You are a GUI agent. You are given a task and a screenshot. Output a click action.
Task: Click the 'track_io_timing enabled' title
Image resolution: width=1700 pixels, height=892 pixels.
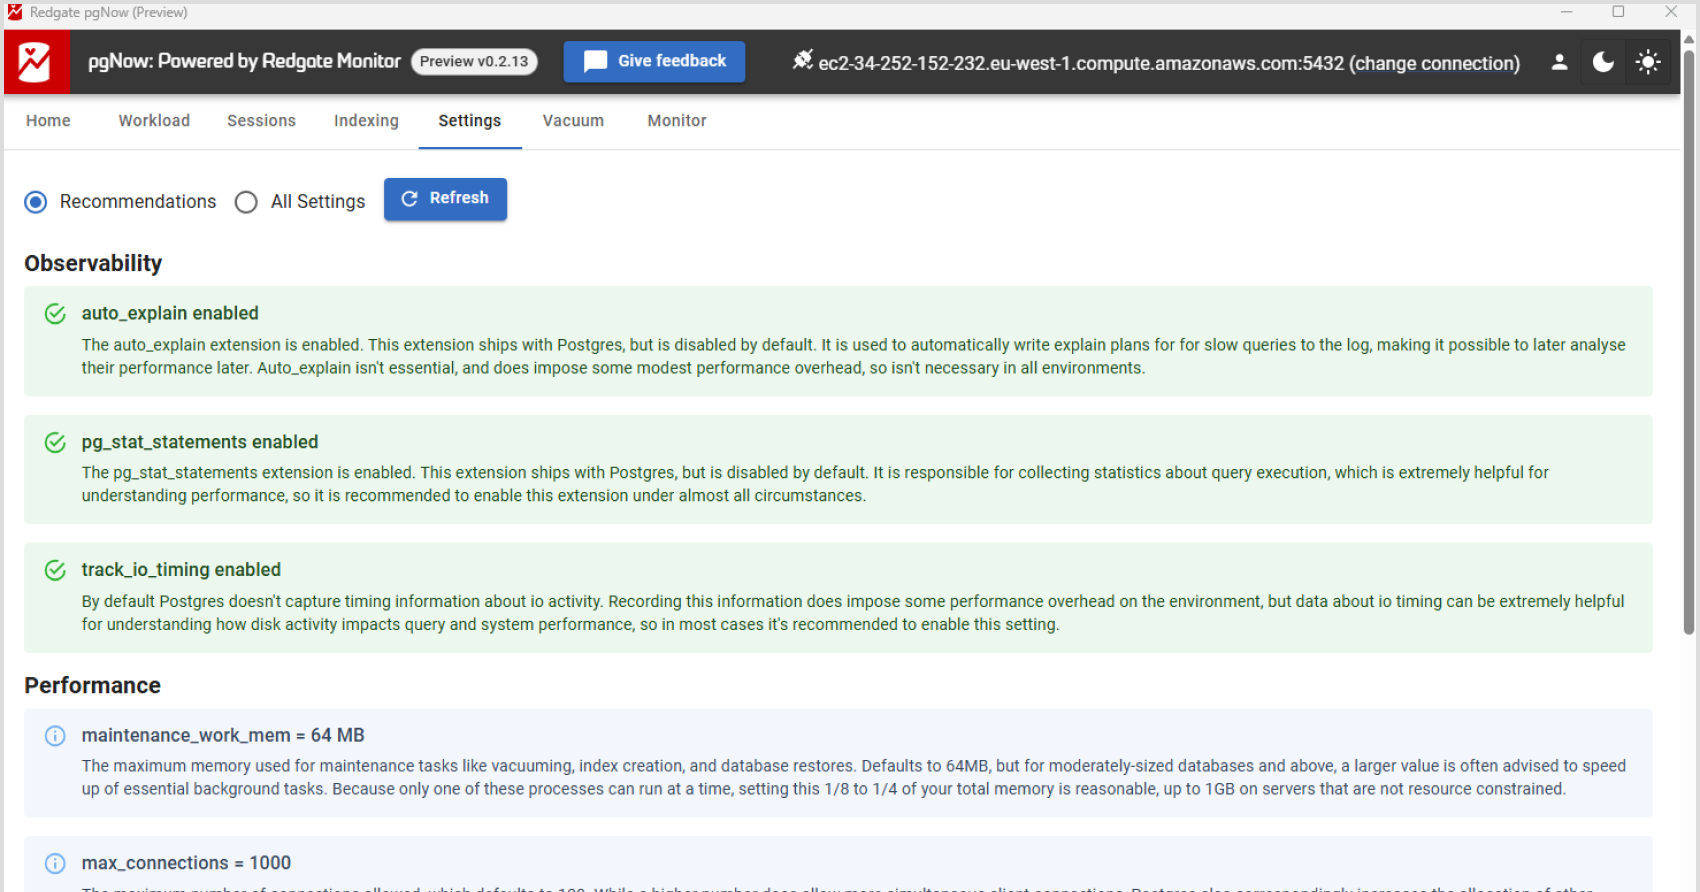click(181, 570)
